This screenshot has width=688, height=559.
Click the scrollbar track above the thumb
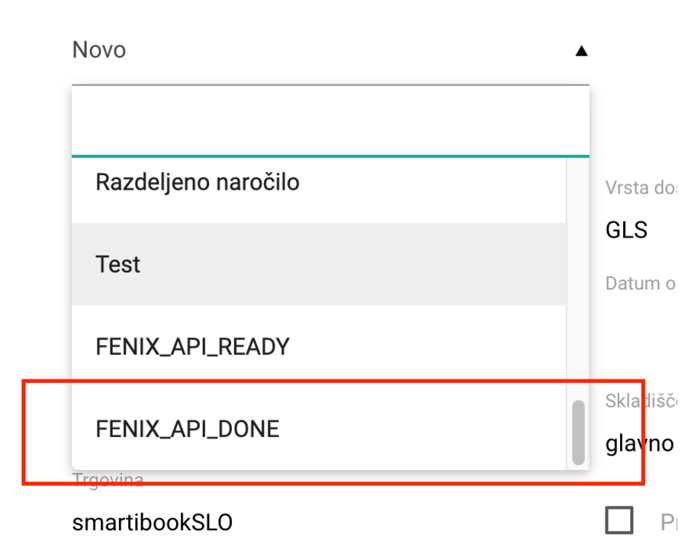(x=578, y=279)
